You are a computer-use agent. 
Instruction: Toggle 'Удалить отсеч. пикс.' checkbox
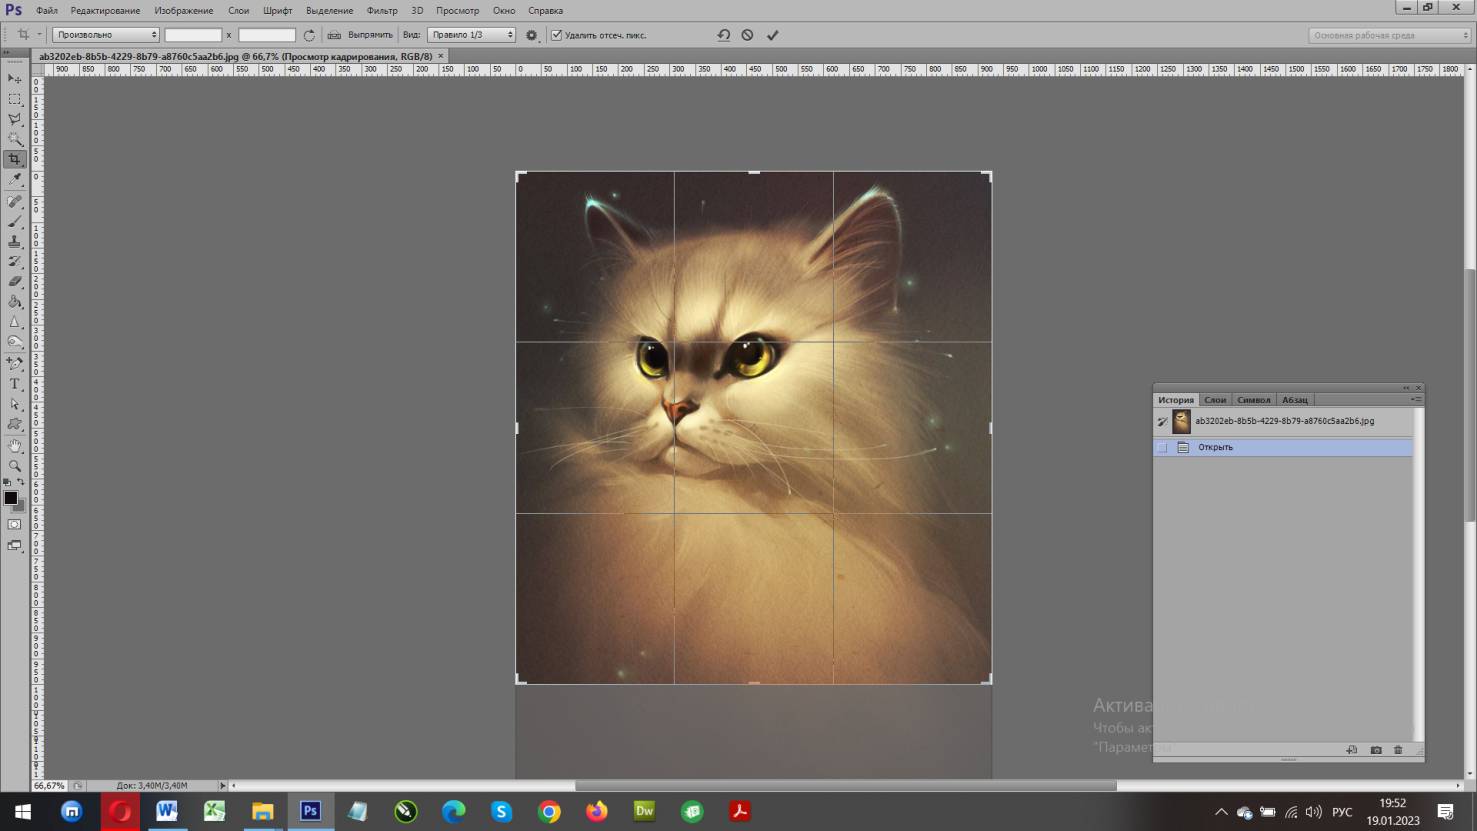click(x=557, y=35)
